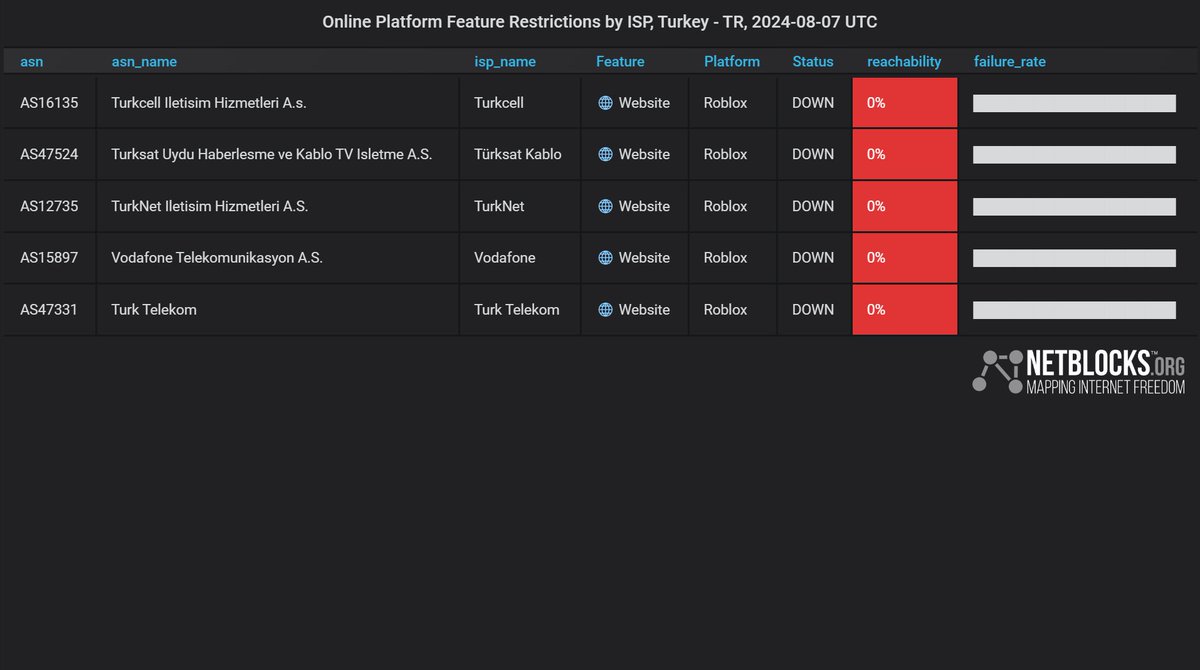This screenshot has width=1200, height=670.
Task: Click the globe icon in Türksat Kablo row
Action: (605, 154)
